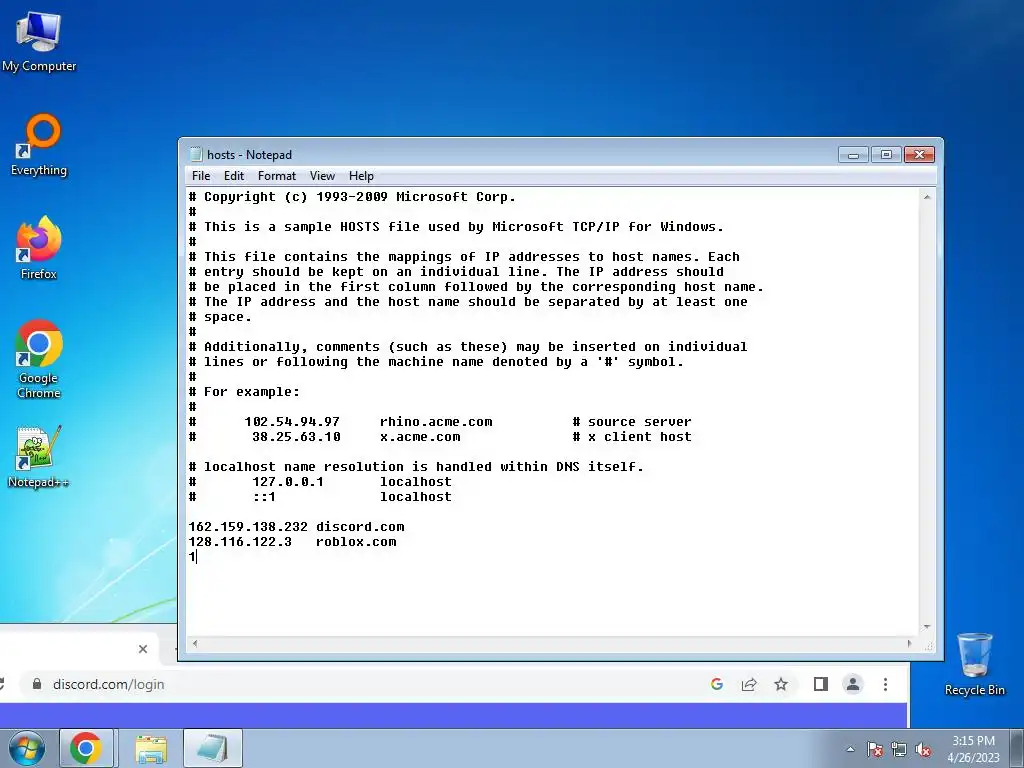
Task: Show hidden system tray icons
Action: tap(850, 749)
